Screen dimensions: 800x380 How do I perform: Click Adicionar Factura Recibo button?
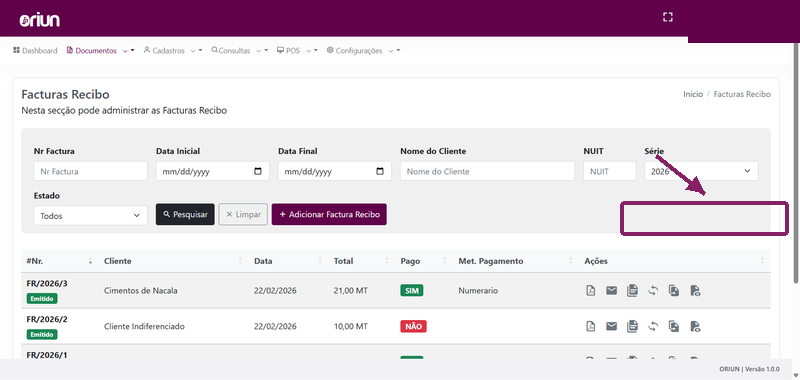pos(329,215)
